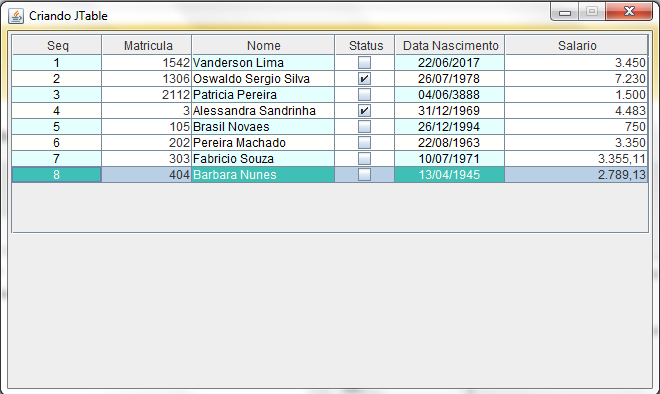Click Seq cell of Oswaldo Sergio Silva row

coord(57,79)
